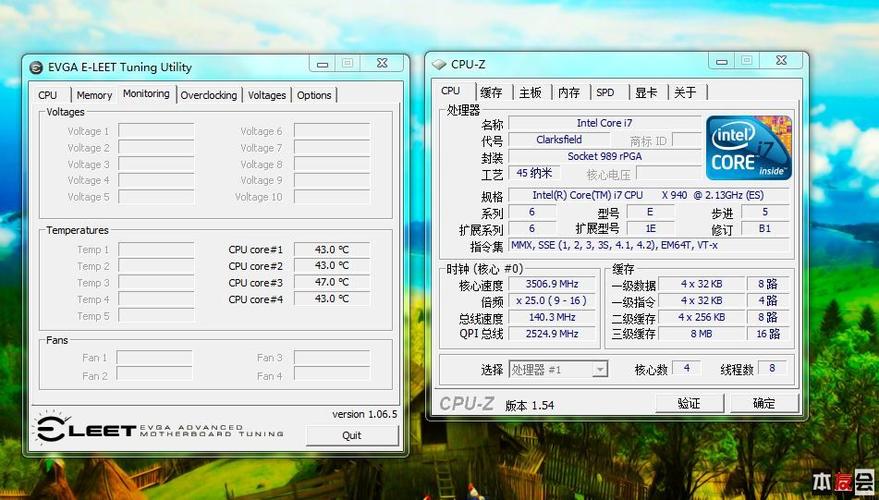Click the 45 纳米 process value
Screen dimensions: 879x500
[x=534, y=173]
